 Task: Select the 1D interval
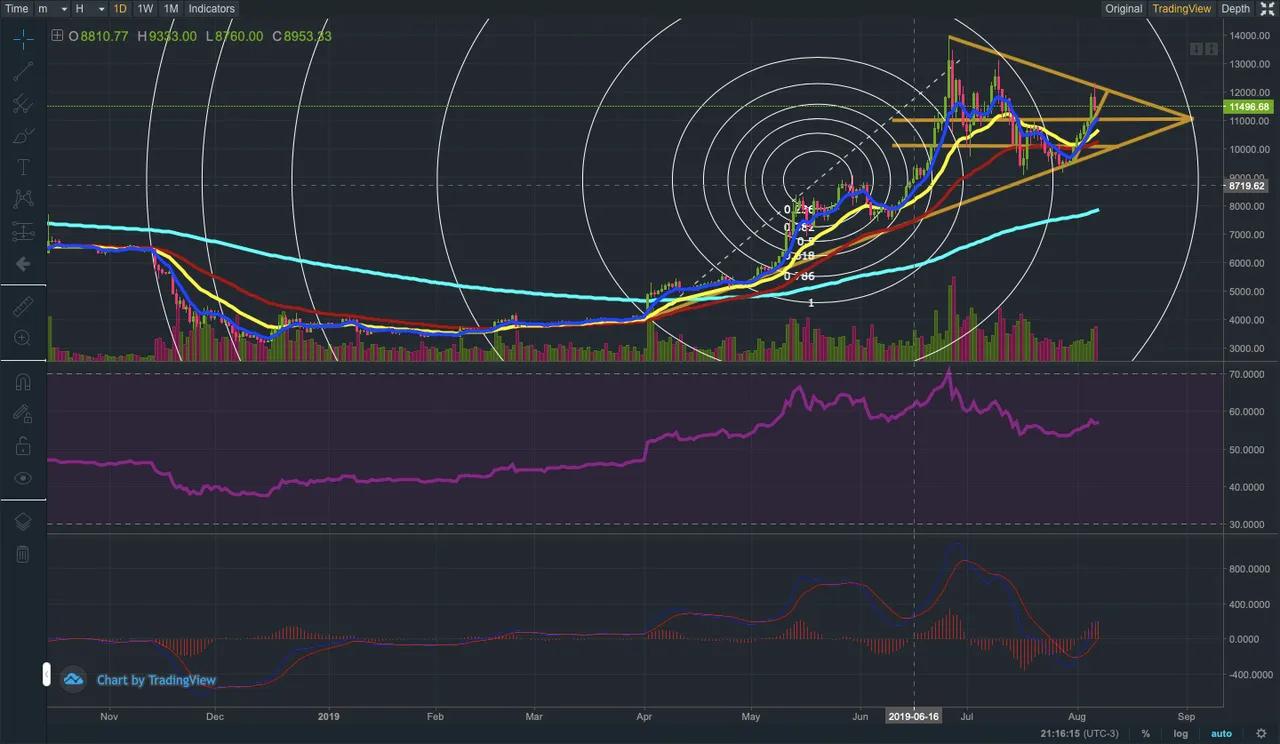(120, 9)
